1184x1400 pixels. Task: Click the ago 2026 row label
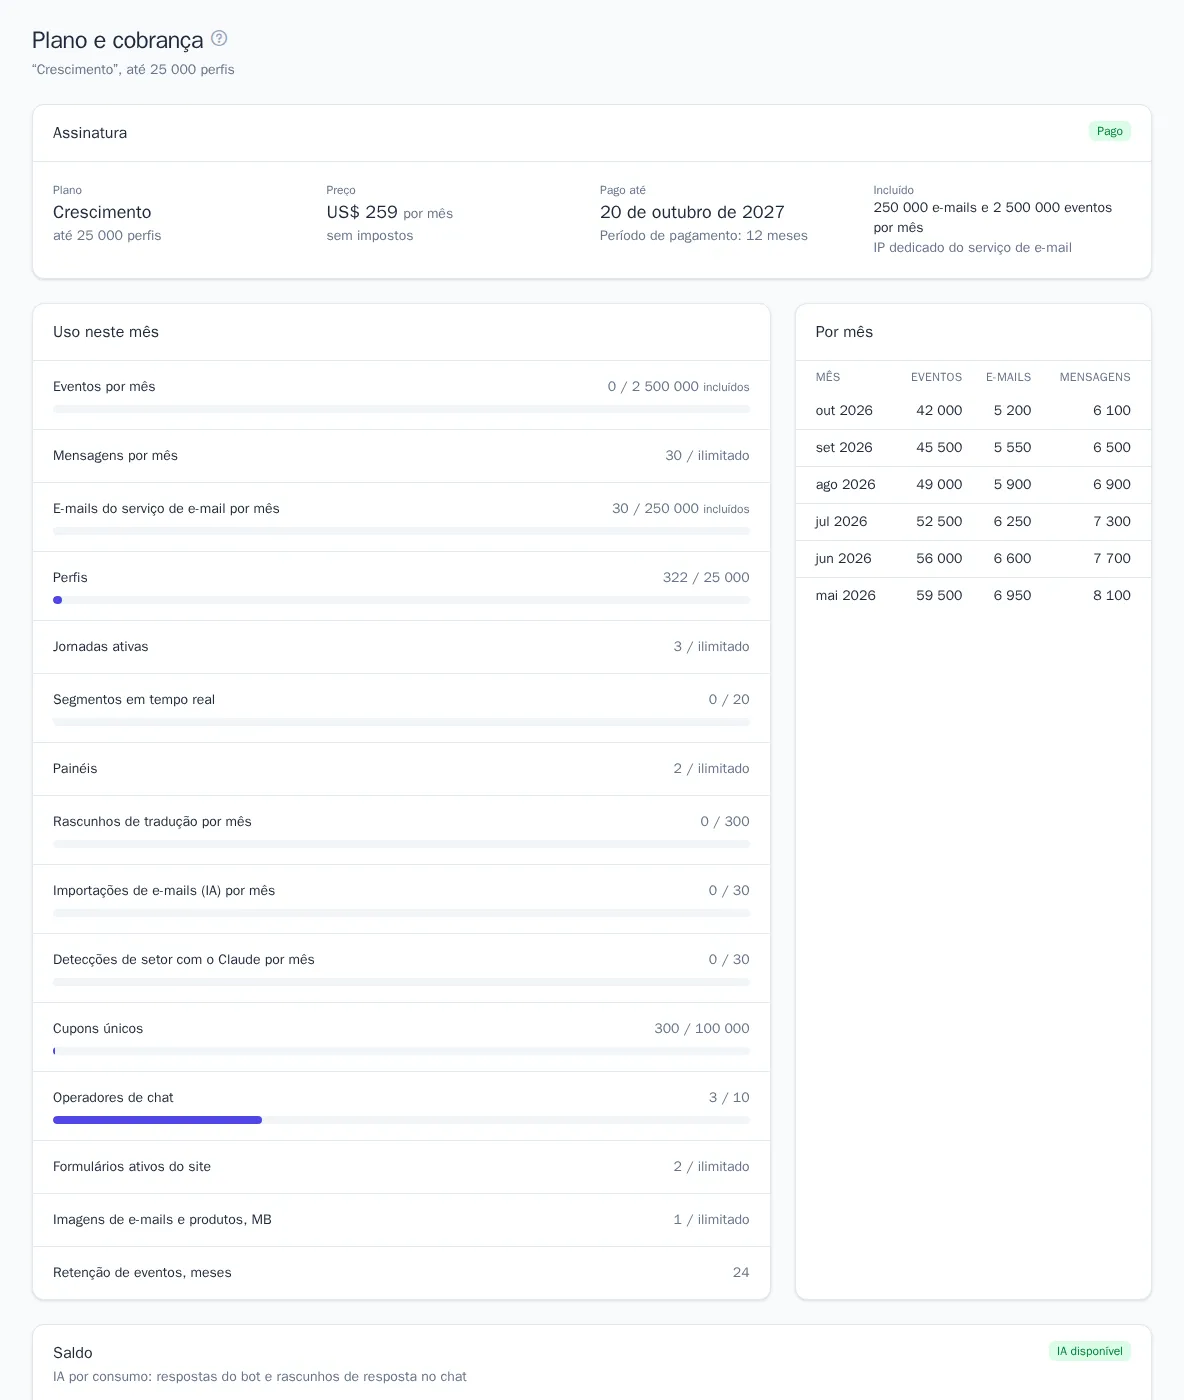point(845,484)
